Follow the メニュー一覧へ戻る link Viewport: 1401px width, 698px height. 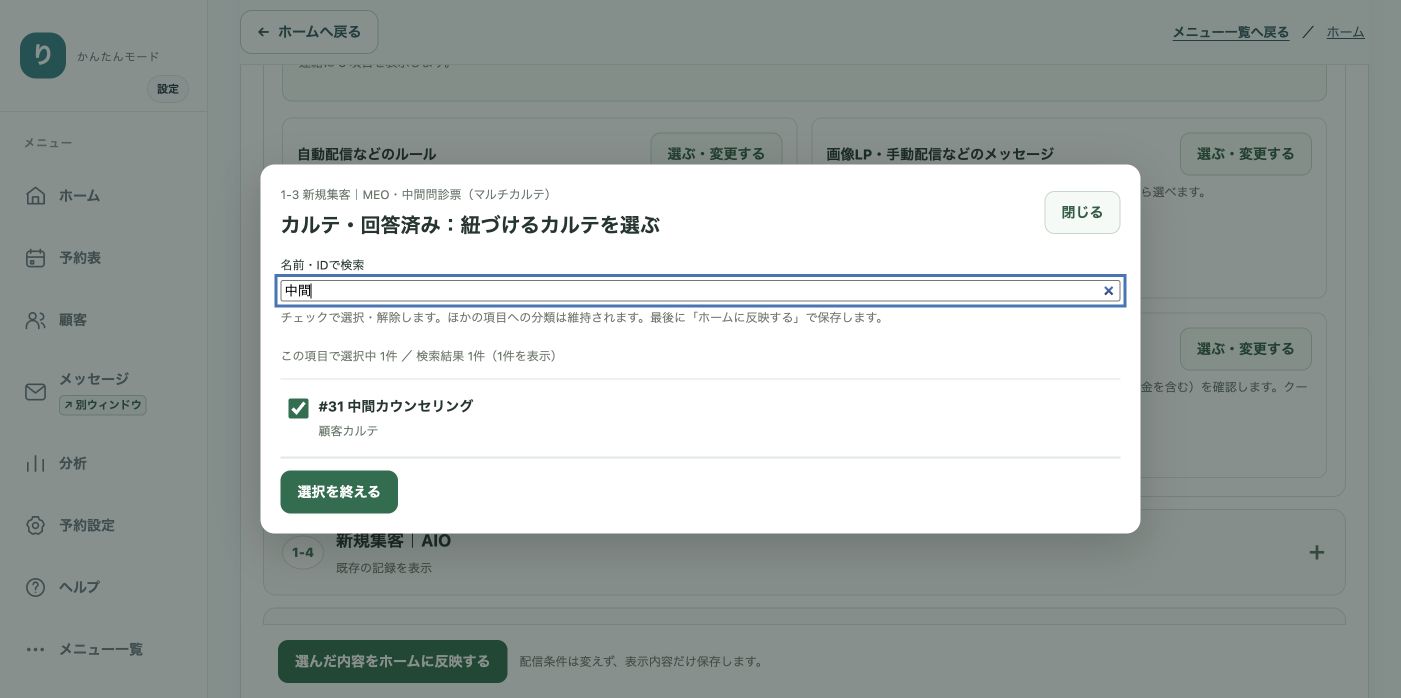(x=1230, y=32)
